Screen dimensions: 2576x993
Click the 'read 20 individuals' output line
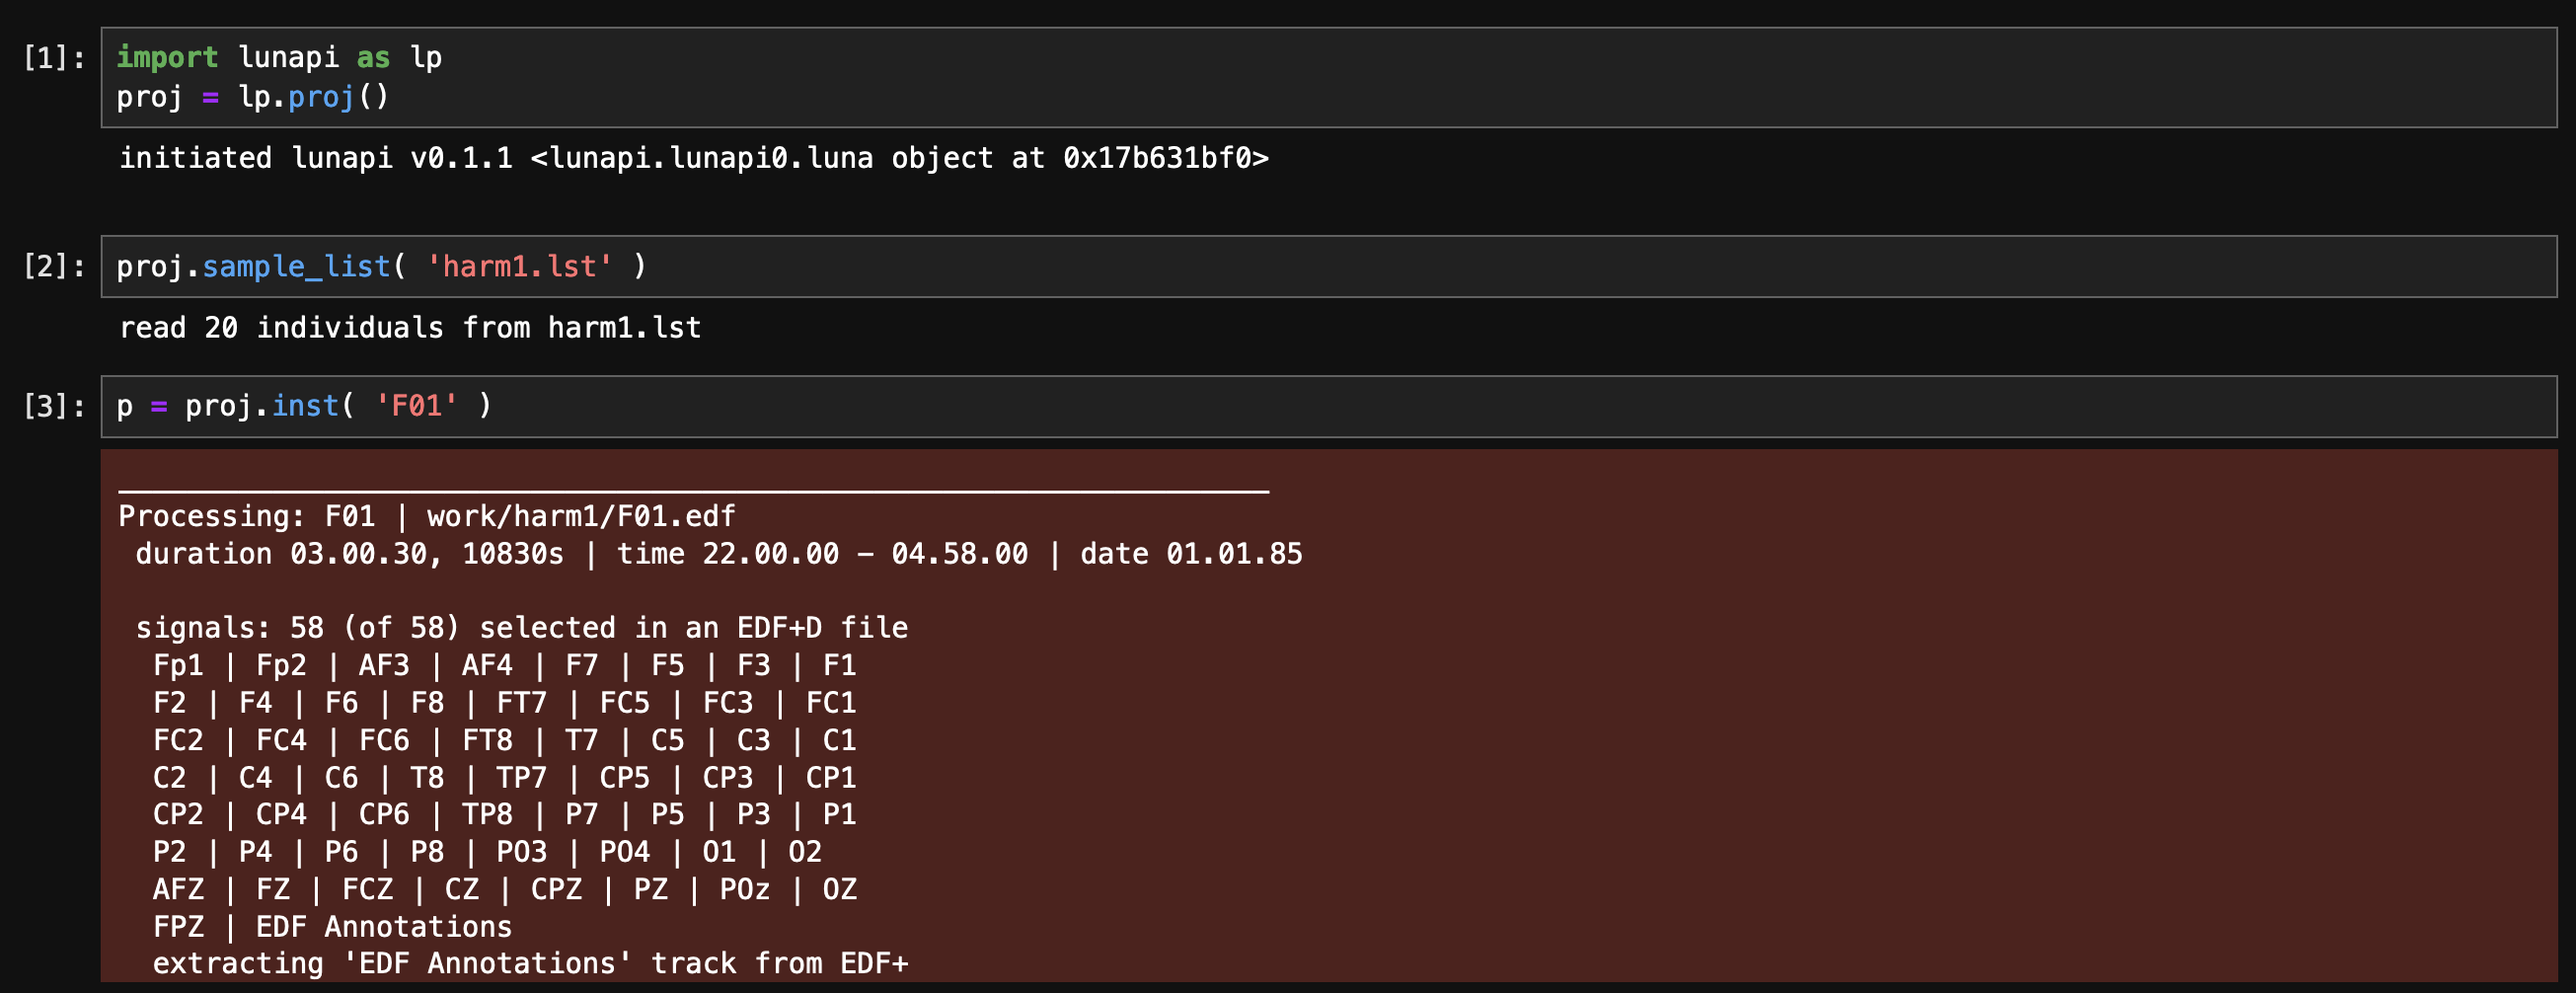coord(410,328)
